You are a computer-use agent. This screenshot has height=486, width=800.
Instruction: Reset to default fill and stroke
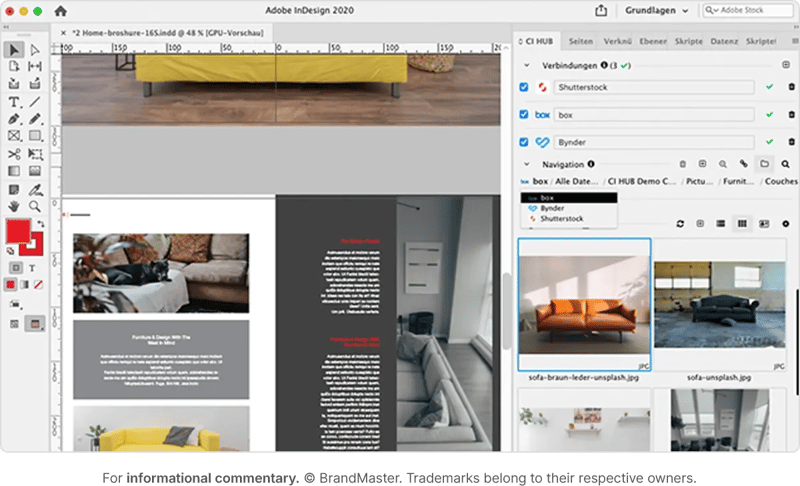point(10,251)
